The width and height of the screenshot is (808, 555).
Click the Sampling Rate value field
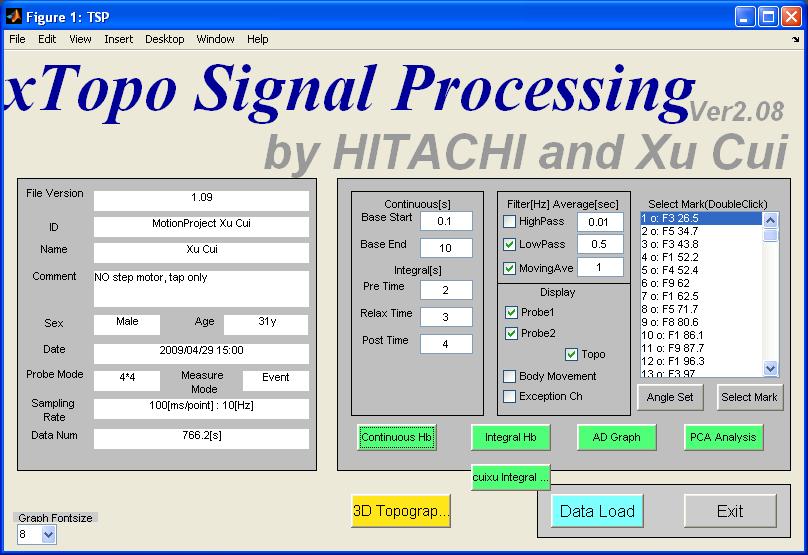[x=201, y=409]
